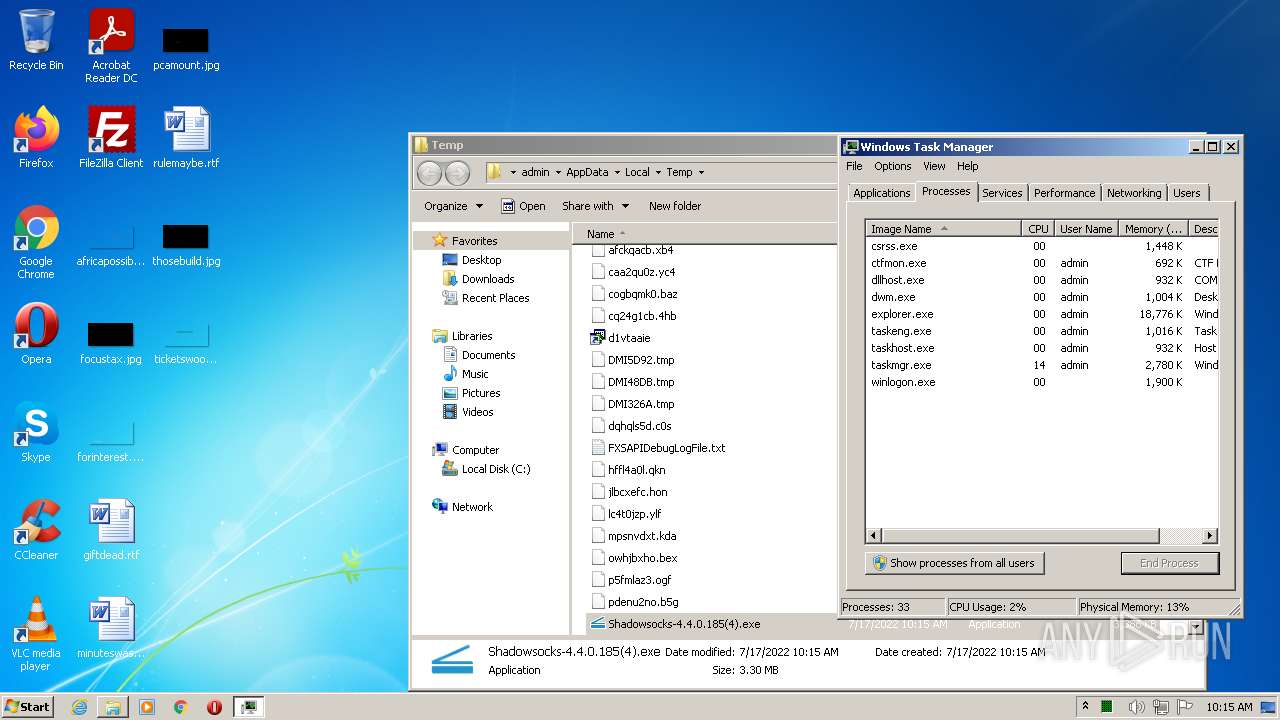
Task: Expand admin breadcrumb arrow in address bar
Action: [x=558, y=172]
